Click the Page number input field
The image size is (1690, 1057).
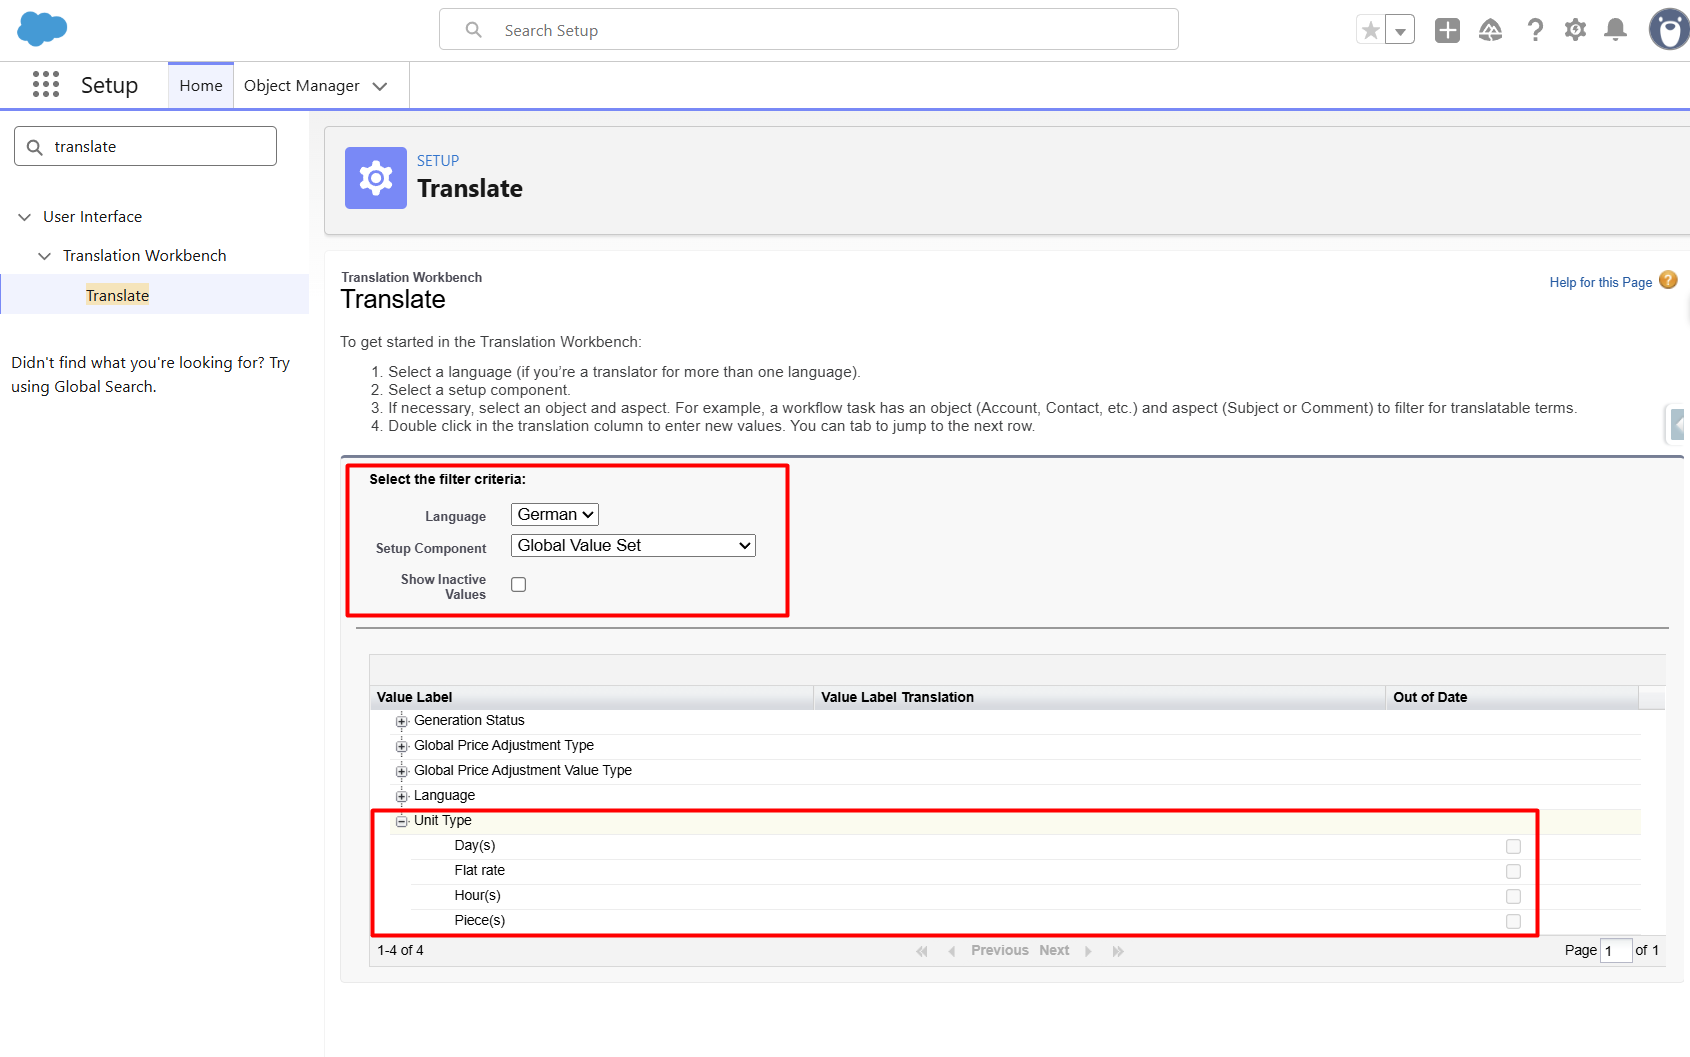(x=1616, y=951)
